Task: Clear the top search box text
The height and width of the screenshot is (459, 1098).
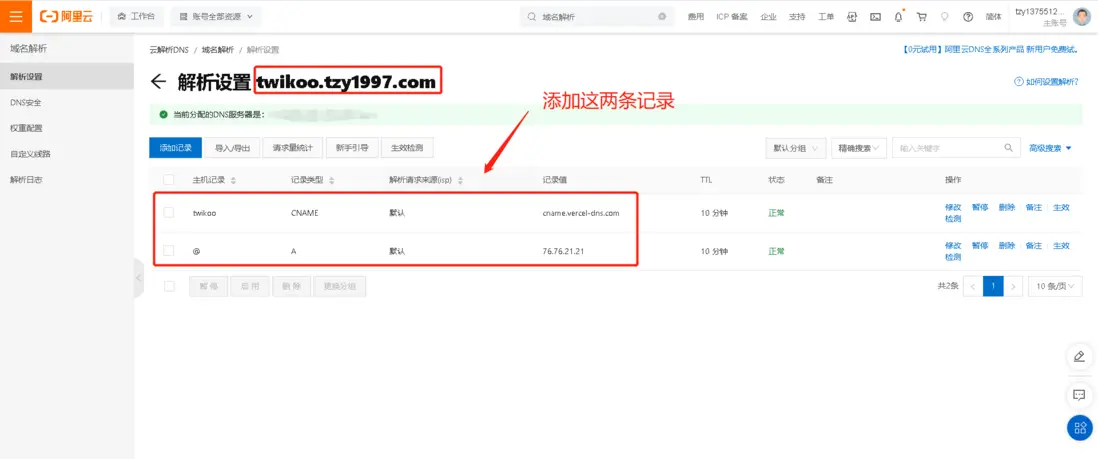Action: [662, 16]
